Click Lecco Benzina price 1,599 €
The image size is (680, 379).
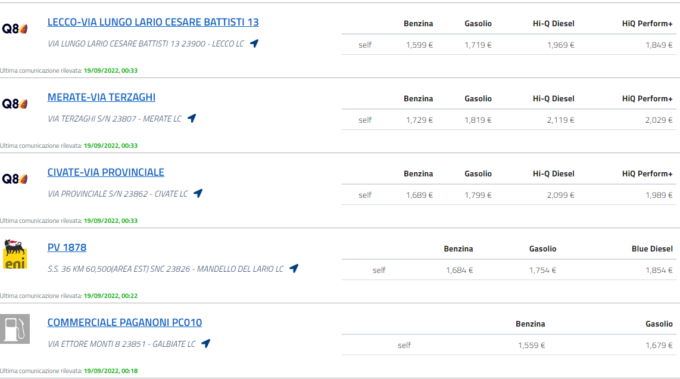click(x=419, y=45)
